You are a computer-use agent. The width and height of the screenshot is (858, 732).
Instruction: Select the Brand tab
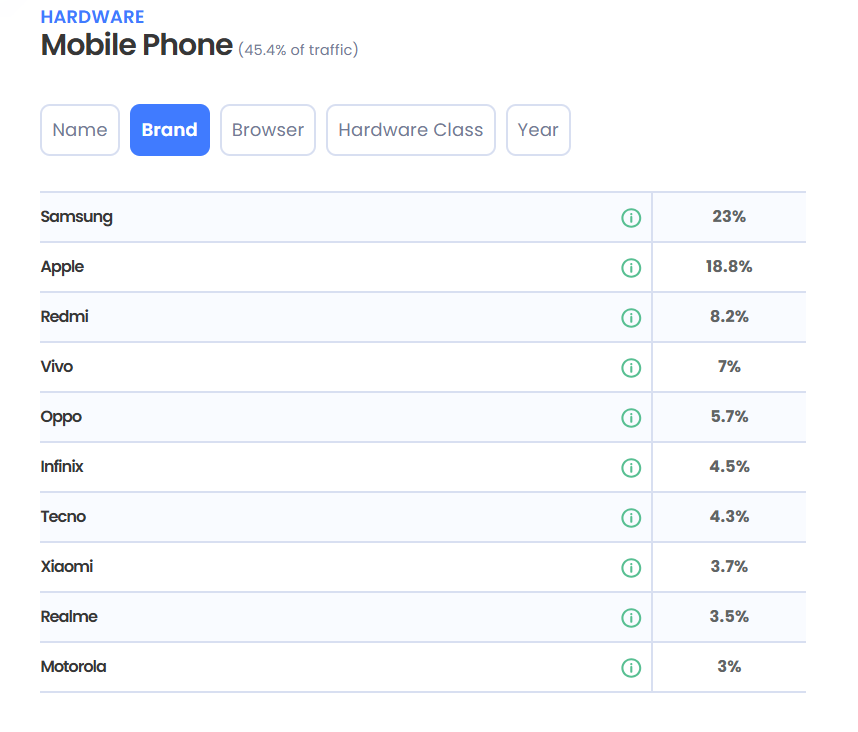[170, 130]
